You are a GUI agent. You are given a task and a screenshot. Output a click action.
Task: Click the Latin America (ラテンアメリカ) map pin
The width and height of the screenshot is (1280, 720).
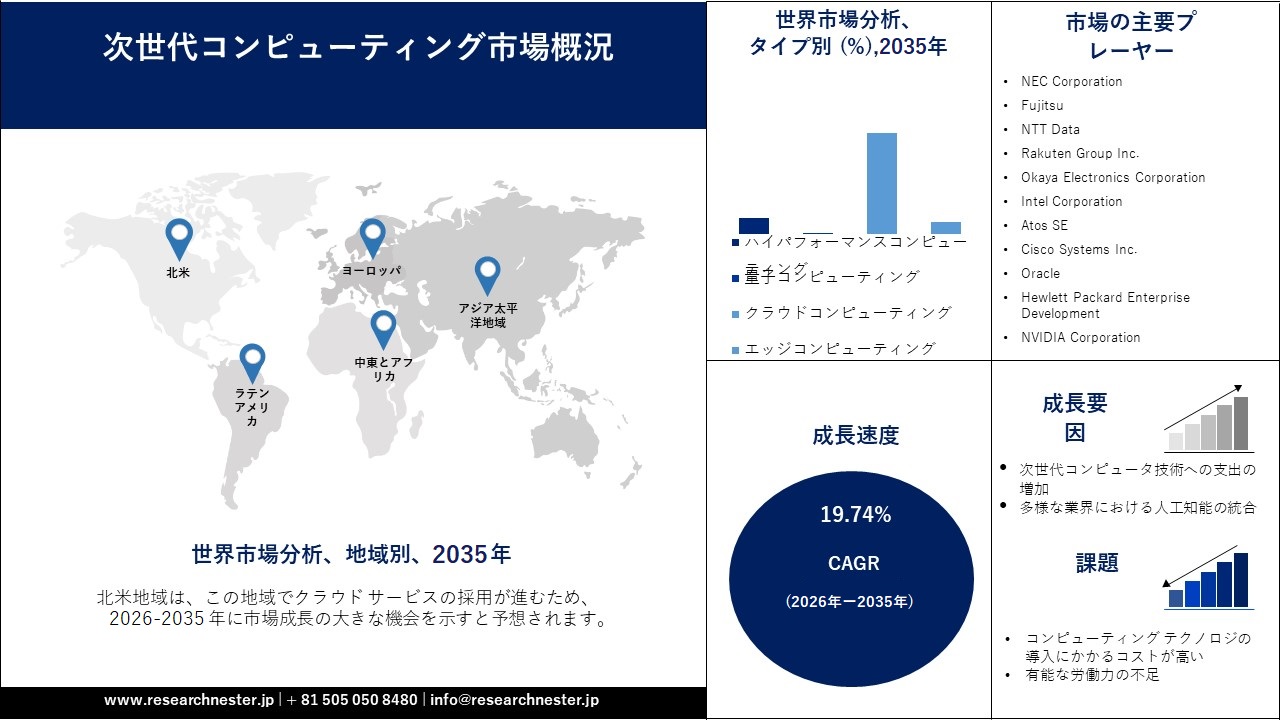253,364
